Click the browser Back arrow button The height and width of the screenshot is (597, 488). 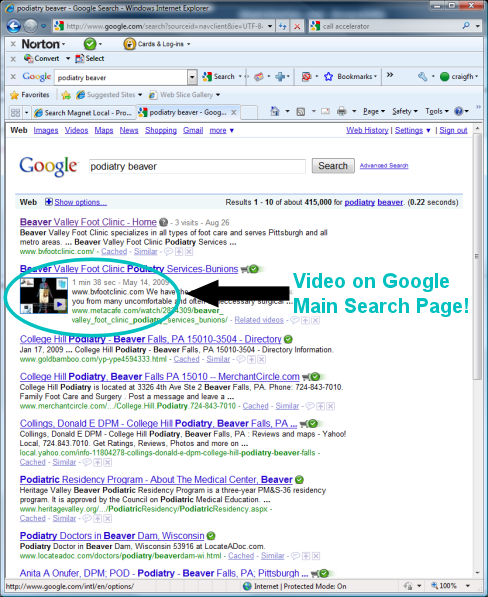click(14, 26)
